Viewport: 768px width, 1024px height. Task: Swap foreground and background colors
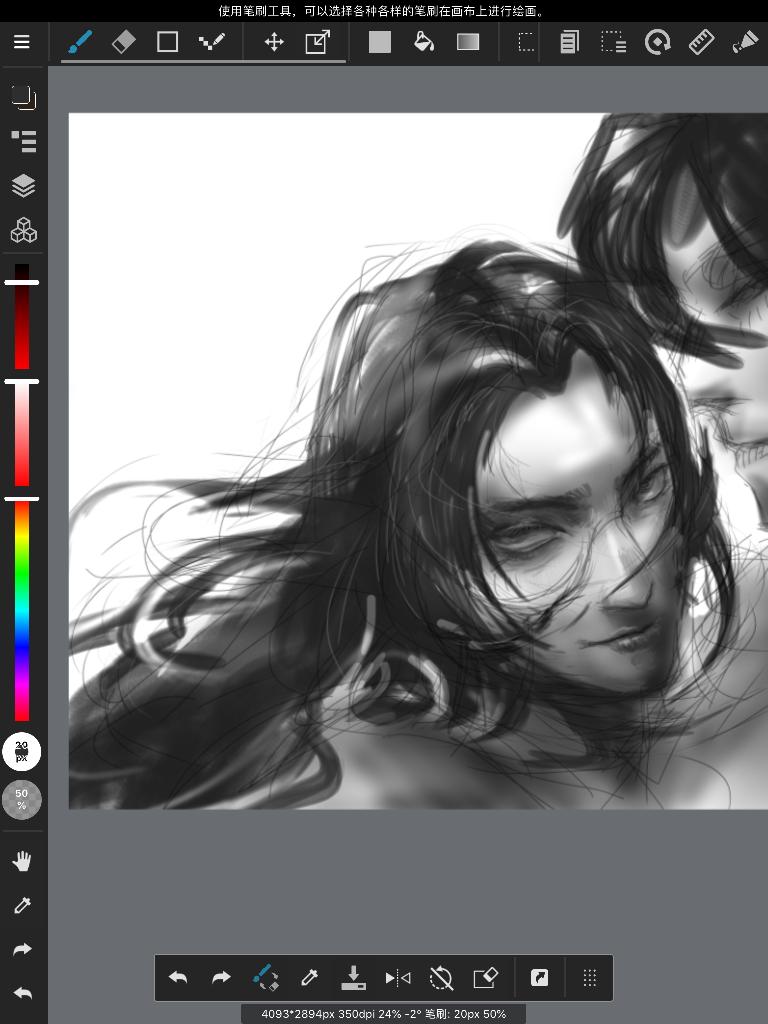click(x=24, y=97)
